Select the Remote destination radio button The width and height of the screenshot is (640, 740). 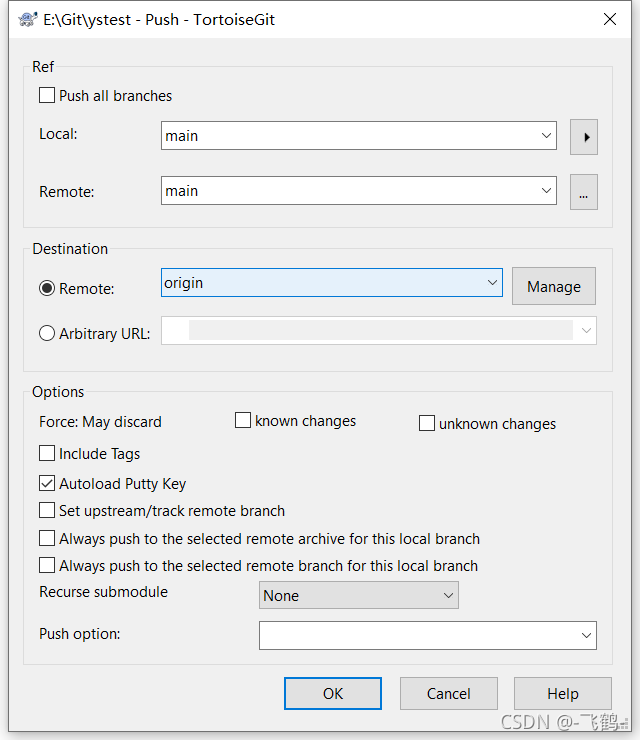coord(47,288)
